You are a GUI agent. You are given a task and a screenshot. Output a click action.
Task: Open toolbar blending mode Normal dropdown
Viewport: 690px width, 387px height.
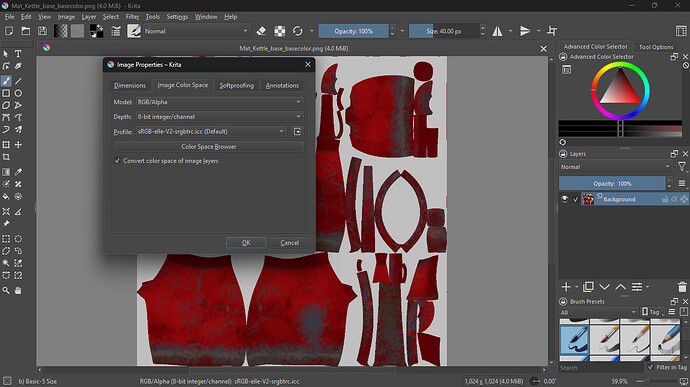click(196, 31)
